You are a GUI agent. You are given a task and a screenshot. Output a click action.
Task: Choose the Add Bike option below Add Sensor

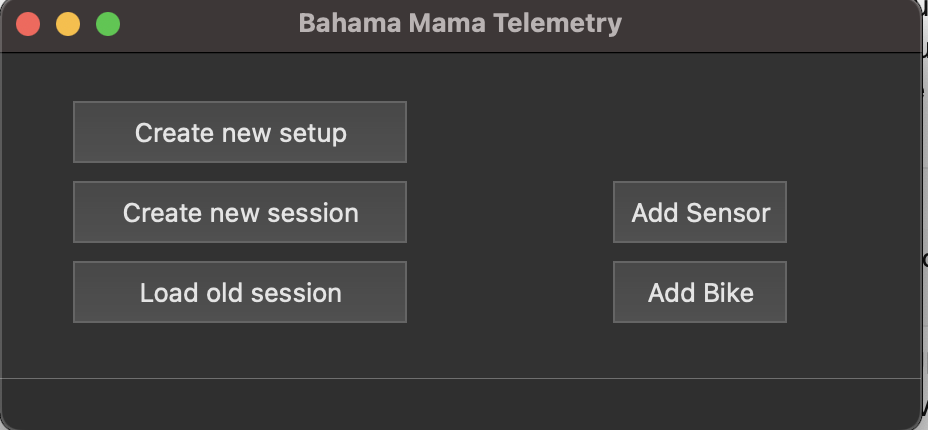(700, 293)
